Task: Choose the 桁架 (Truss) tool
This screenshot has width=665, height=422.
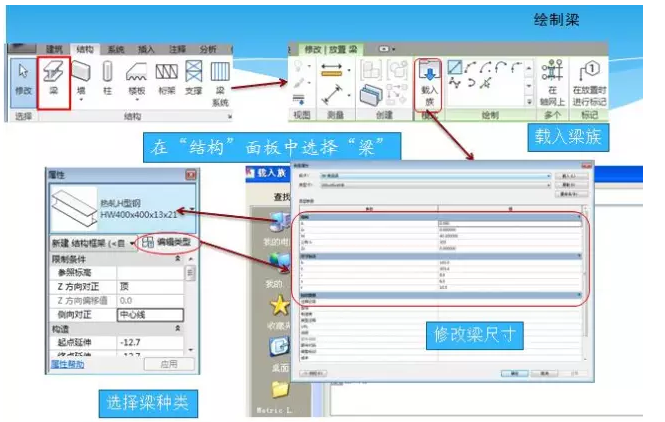Action: coord(165,78)
